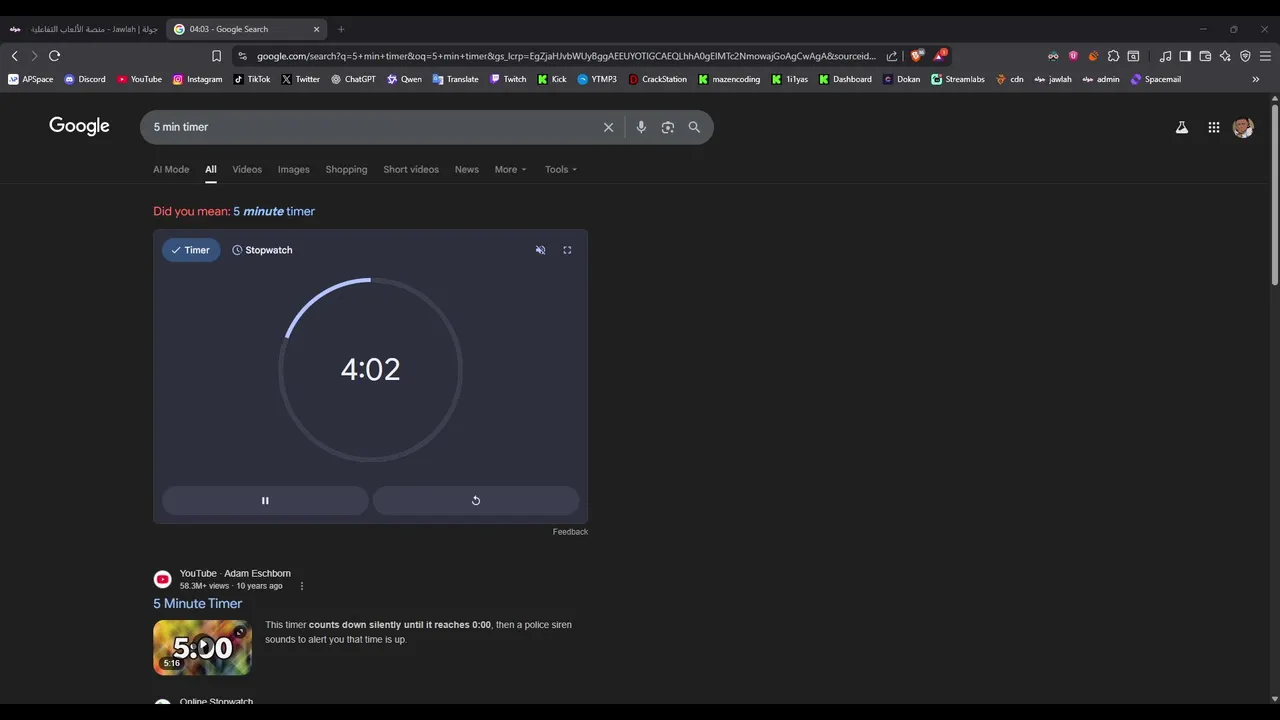
Task: Expand the Tools dropdown
Action: pyautogui.click(x=561, y=169)
